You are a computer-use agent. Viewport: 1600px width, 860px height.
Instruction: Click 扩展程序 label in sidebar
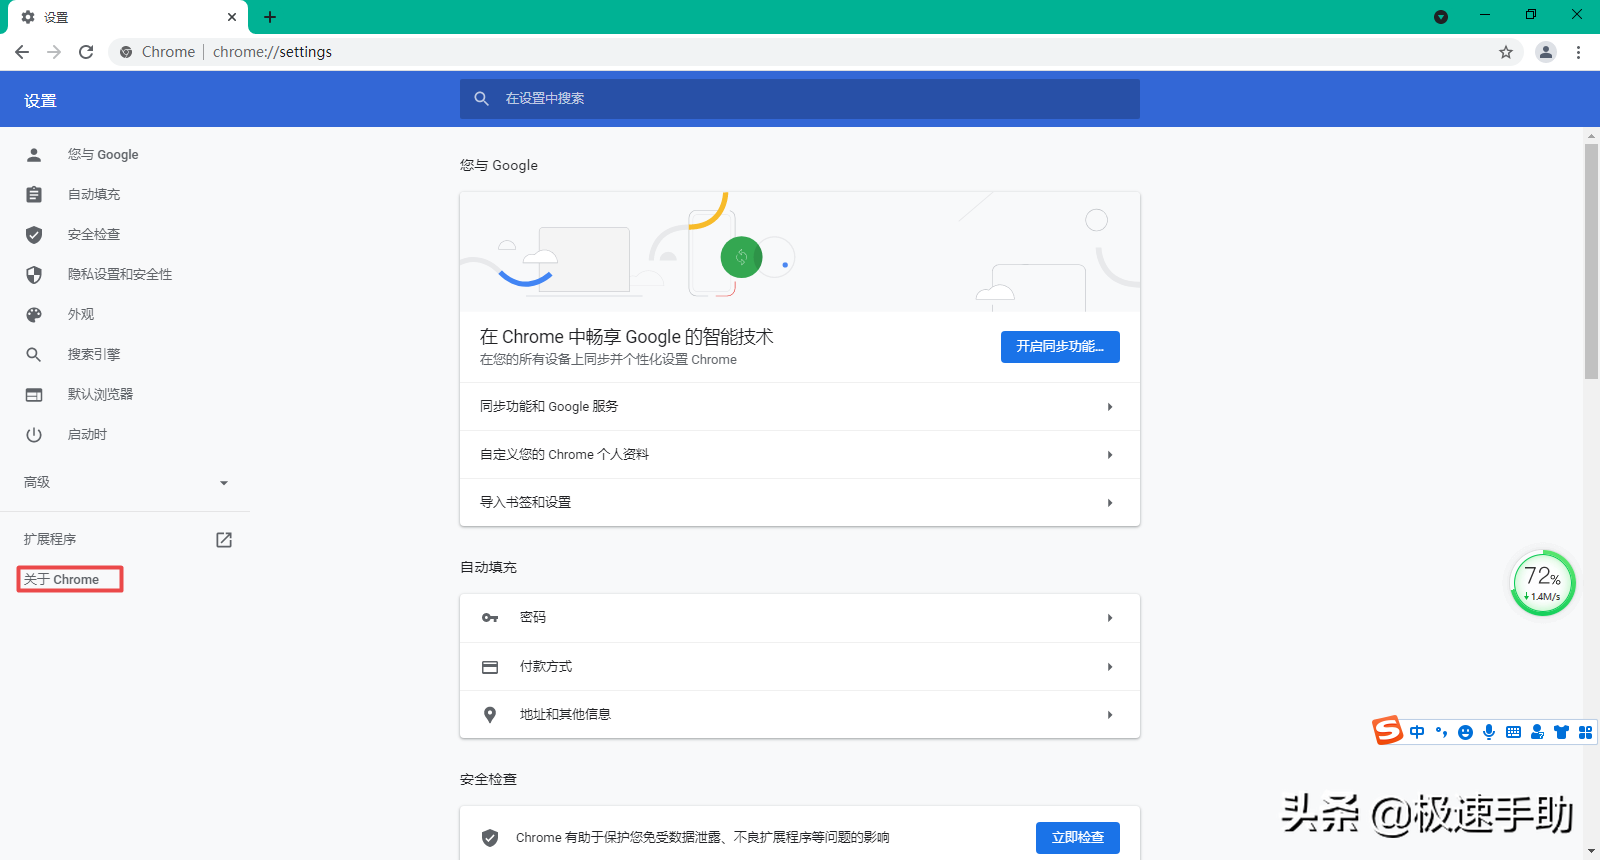[x=50, y=540]
